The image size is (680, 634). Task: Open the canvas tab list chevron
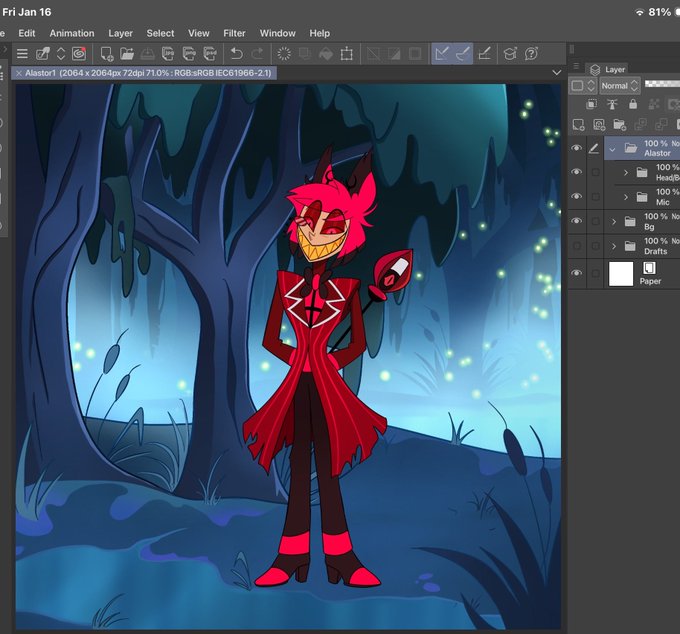coord(557,72)
